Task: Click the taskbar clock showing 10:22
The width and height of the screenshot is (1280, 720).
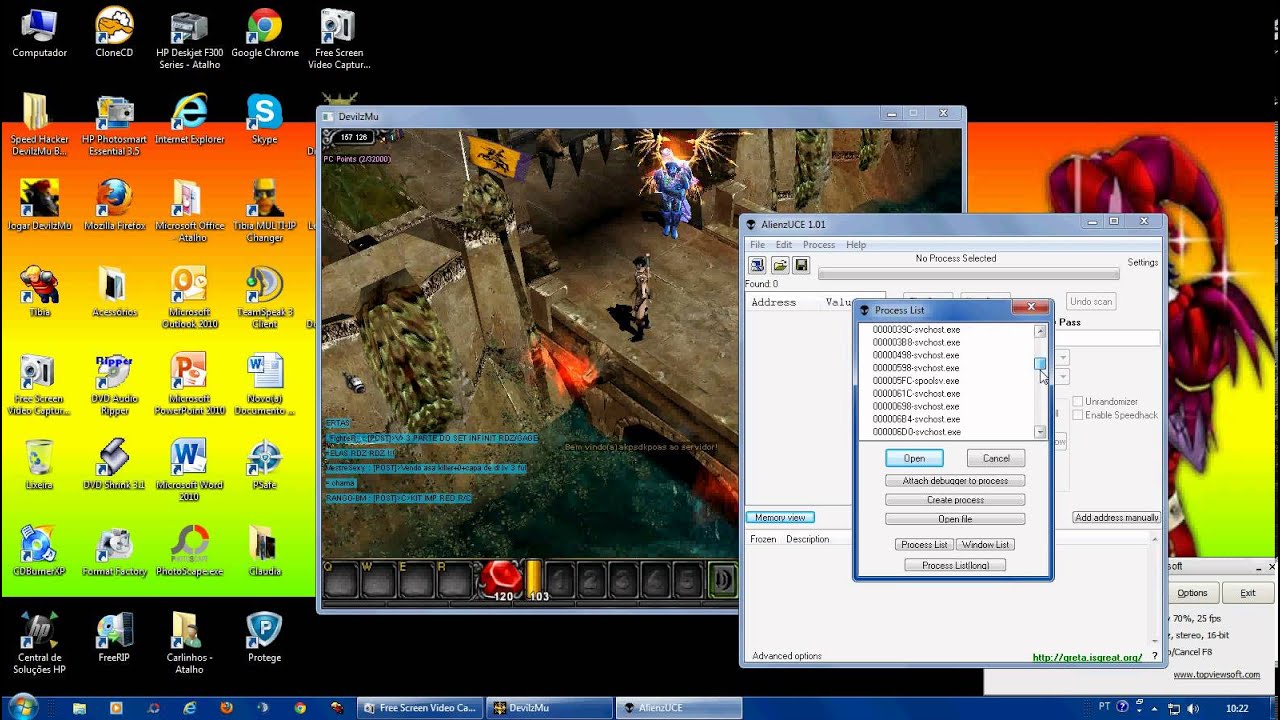Action: [1237, 708]
